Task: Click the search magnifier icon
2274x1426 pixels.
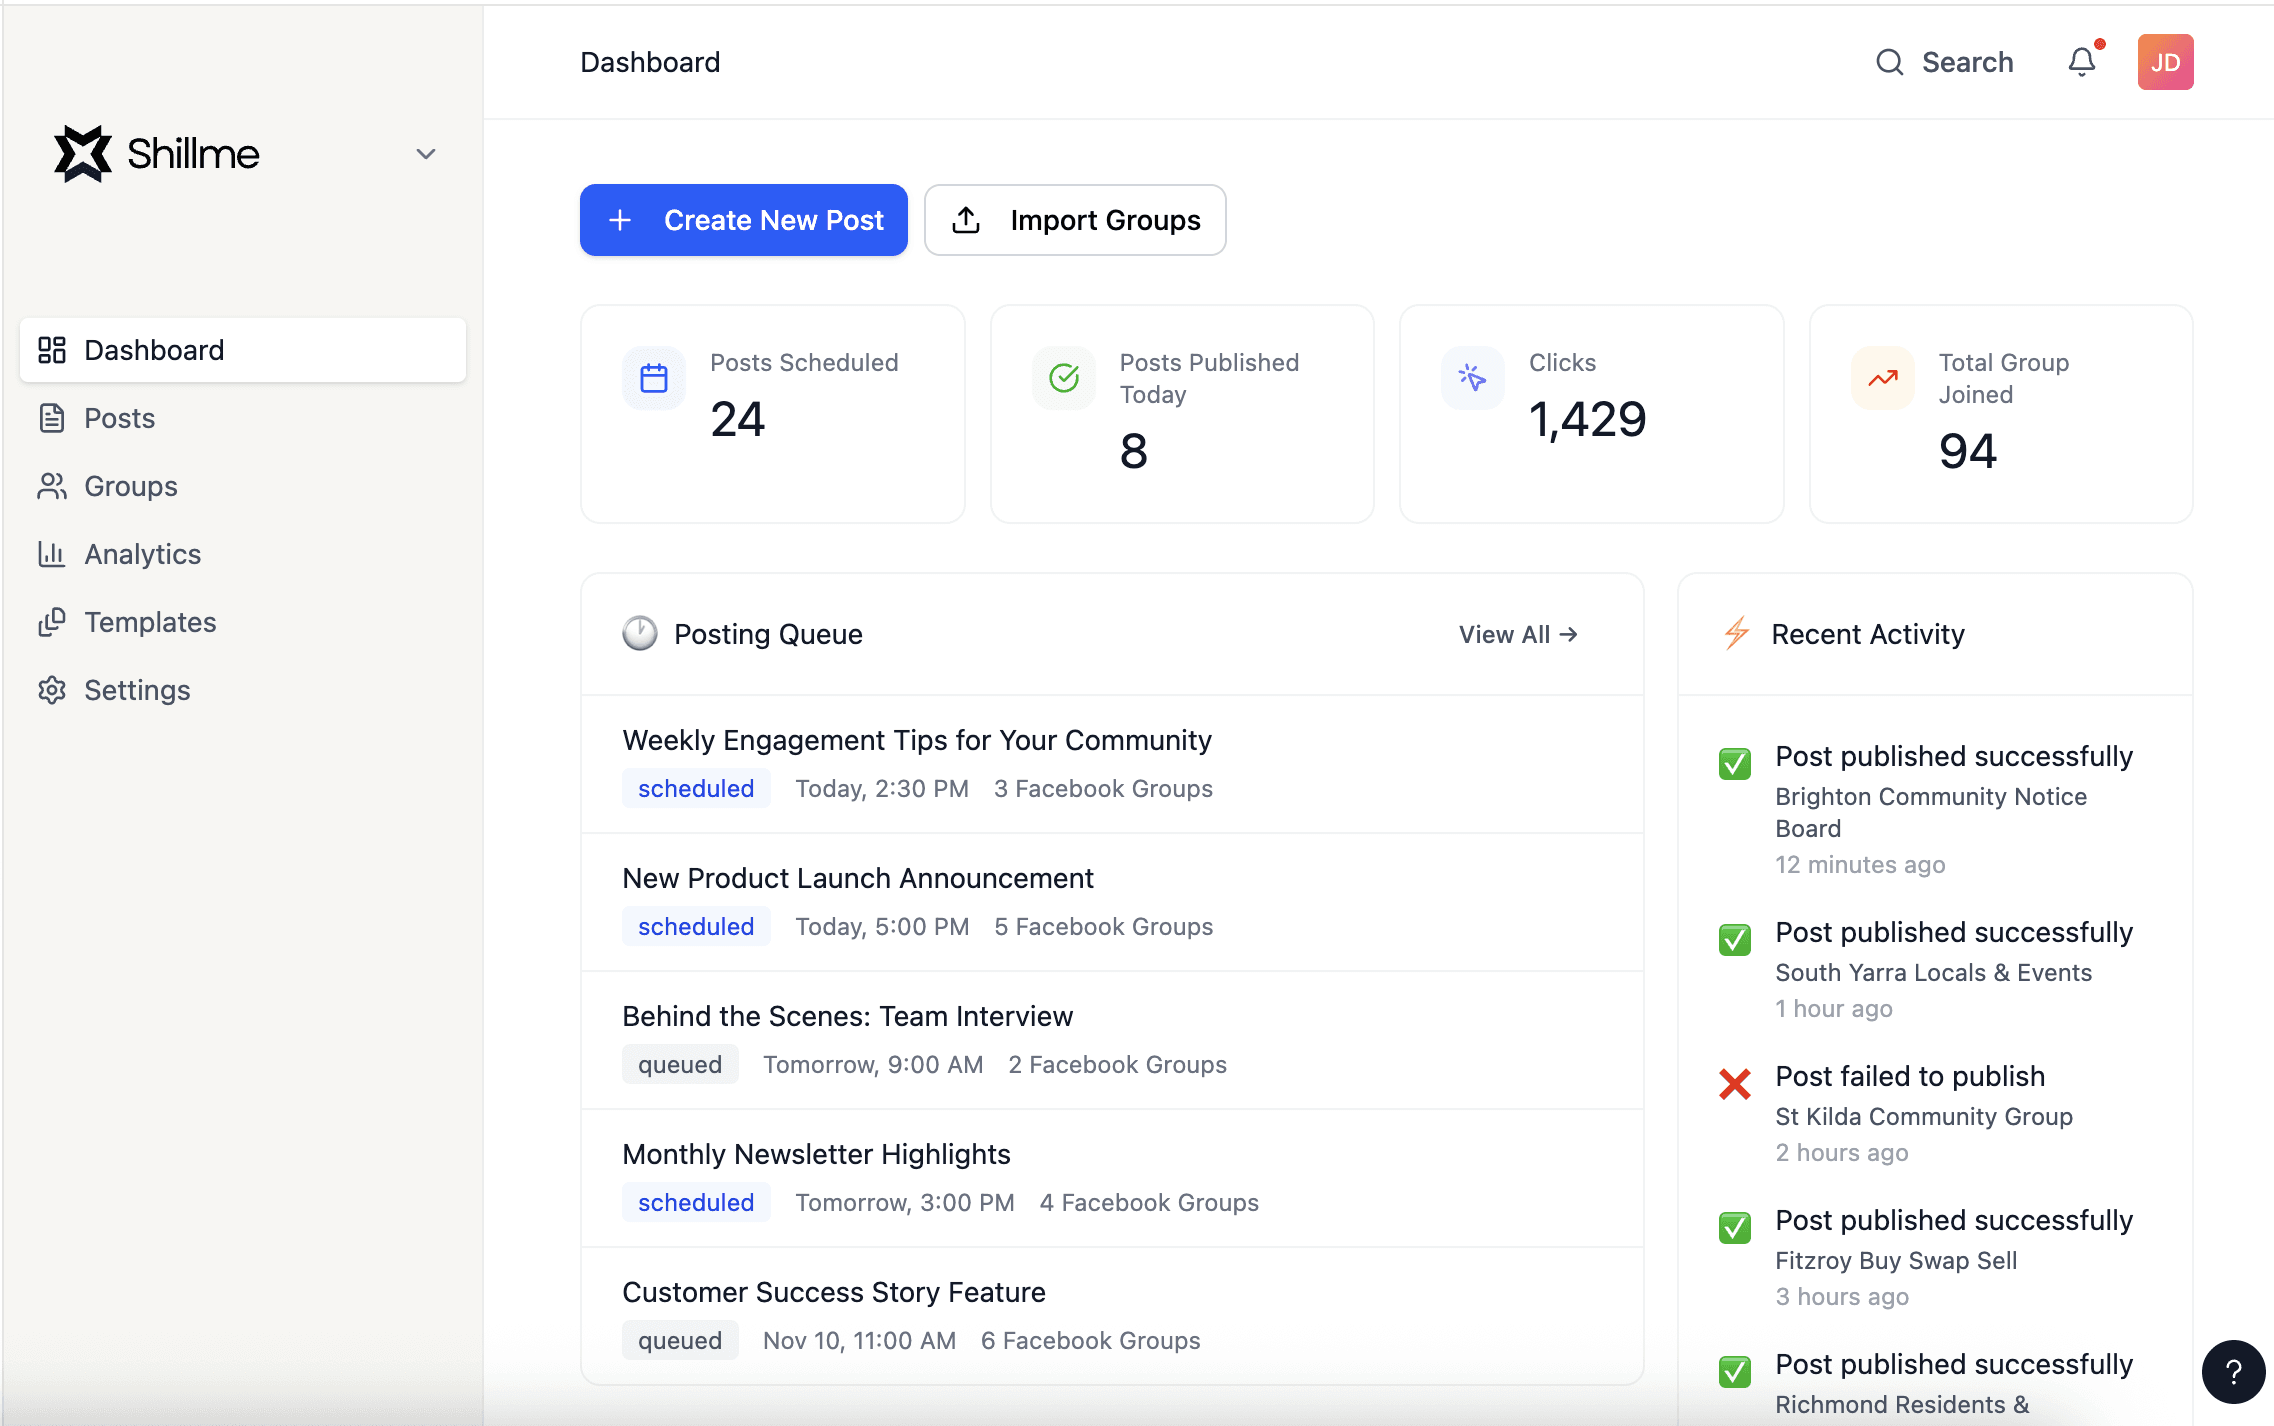Action: 1889,62
